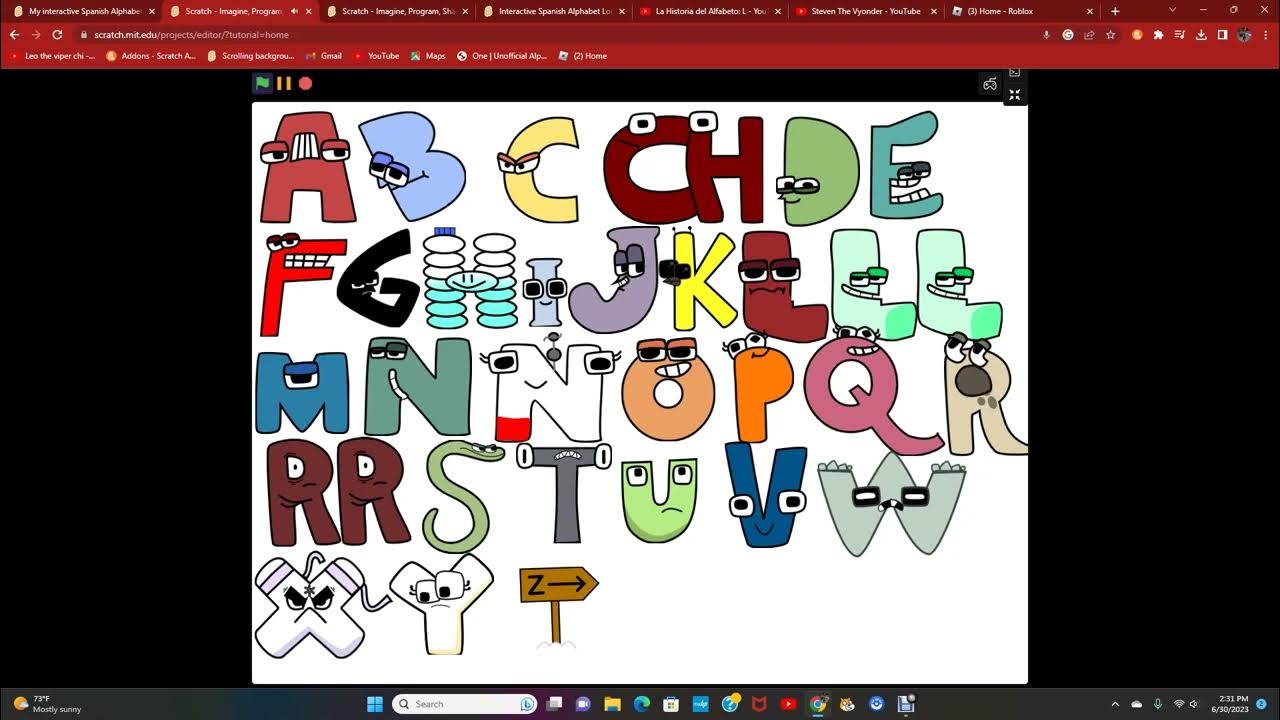This screenshot has height=720, width=1280.
Task: Bookmark this page with the star icon
Action: 1110,34
